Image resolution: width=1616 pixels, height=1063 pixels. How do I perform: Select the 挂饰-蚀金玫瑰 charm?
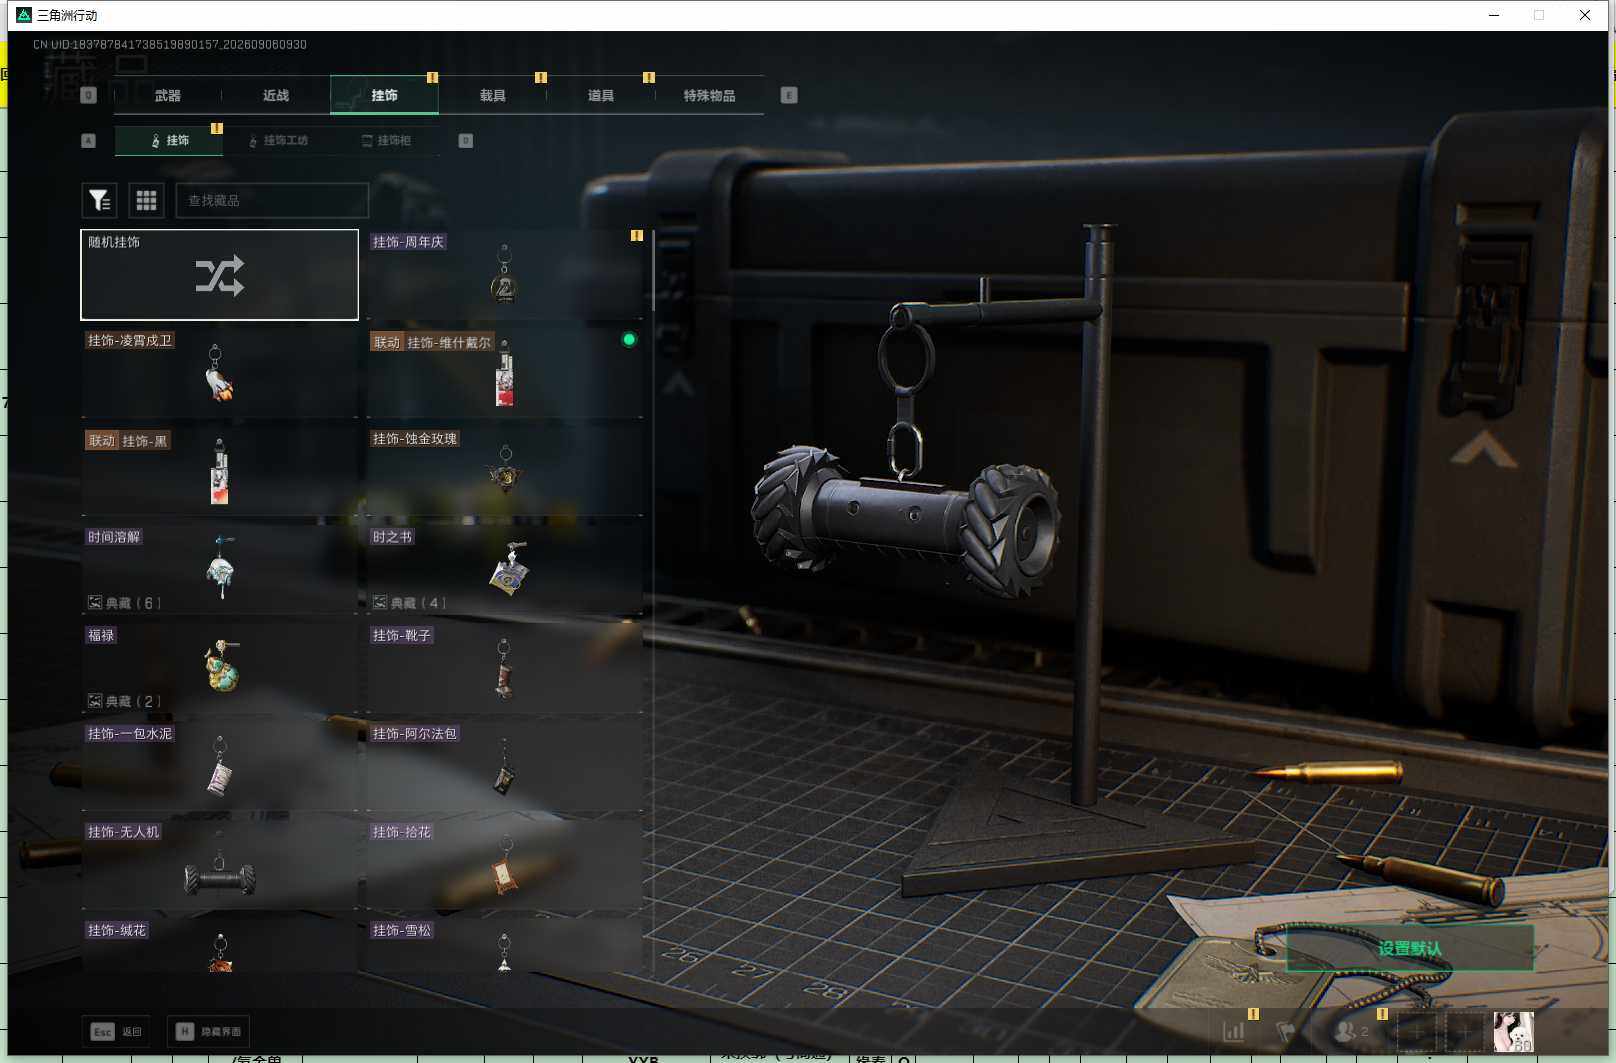[504, 472]
